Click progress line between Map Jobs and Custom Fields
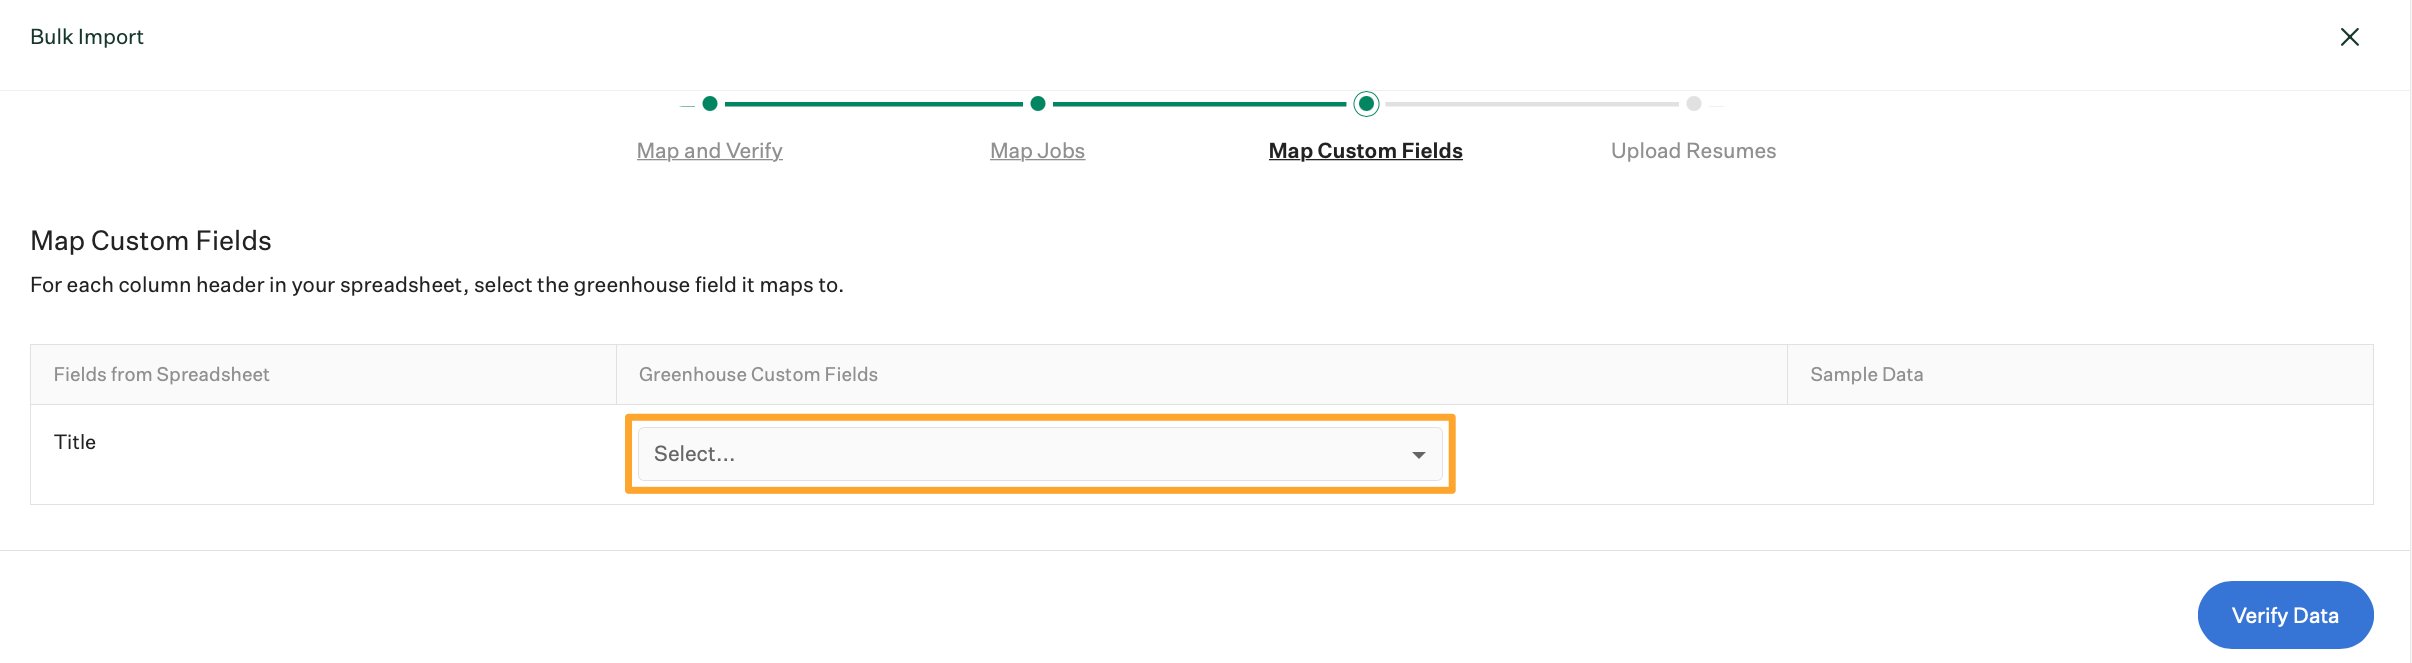 pos(1199,103)
